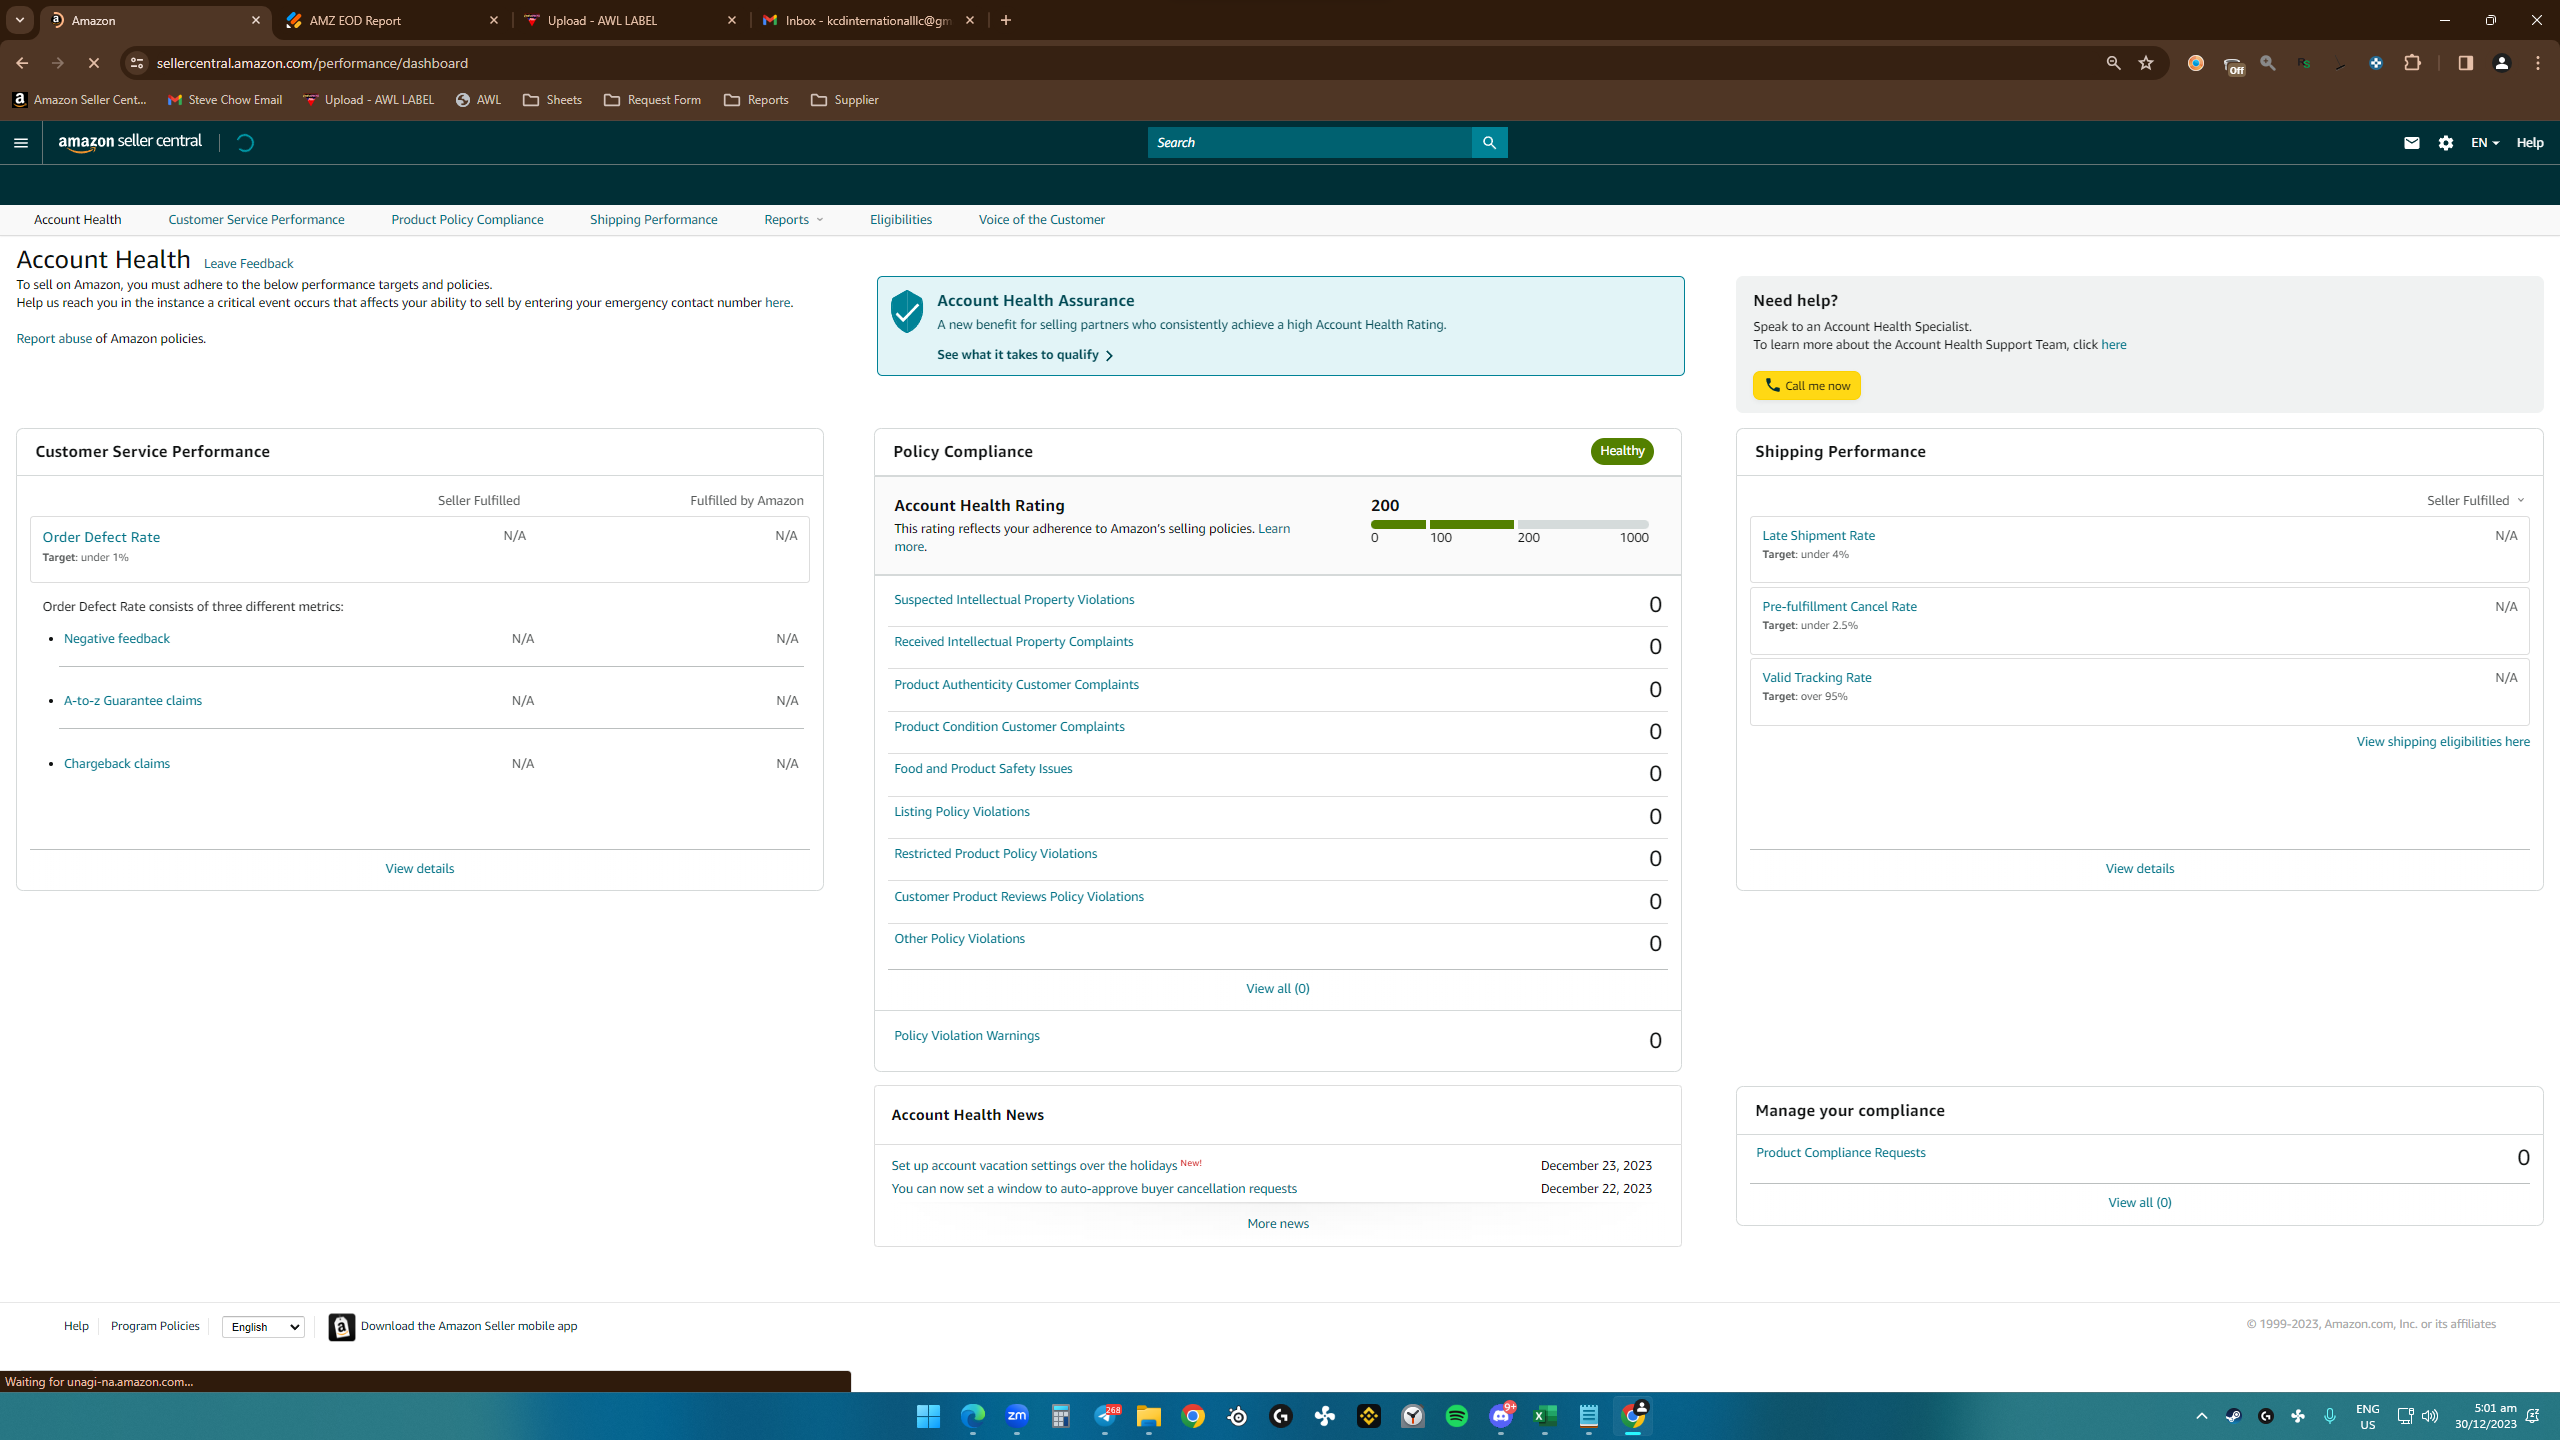Open the Seller Central hamburger menu
The width and height of the screenshot is (2560, 1440).
coord(21,142)
